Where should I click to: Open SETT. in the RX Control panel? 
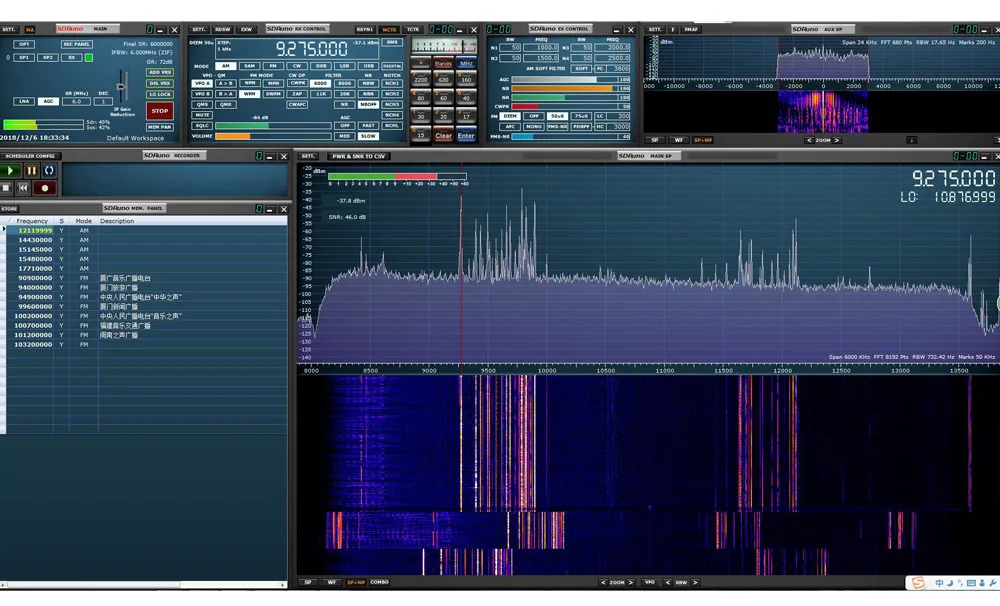tap(199, 29)
